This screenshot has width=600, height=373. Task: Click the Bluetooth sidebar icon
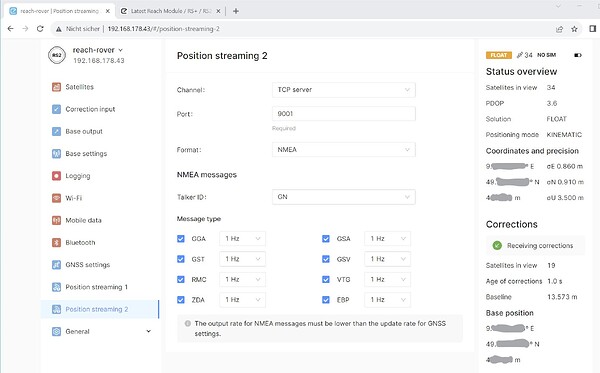tap(56, 242)
